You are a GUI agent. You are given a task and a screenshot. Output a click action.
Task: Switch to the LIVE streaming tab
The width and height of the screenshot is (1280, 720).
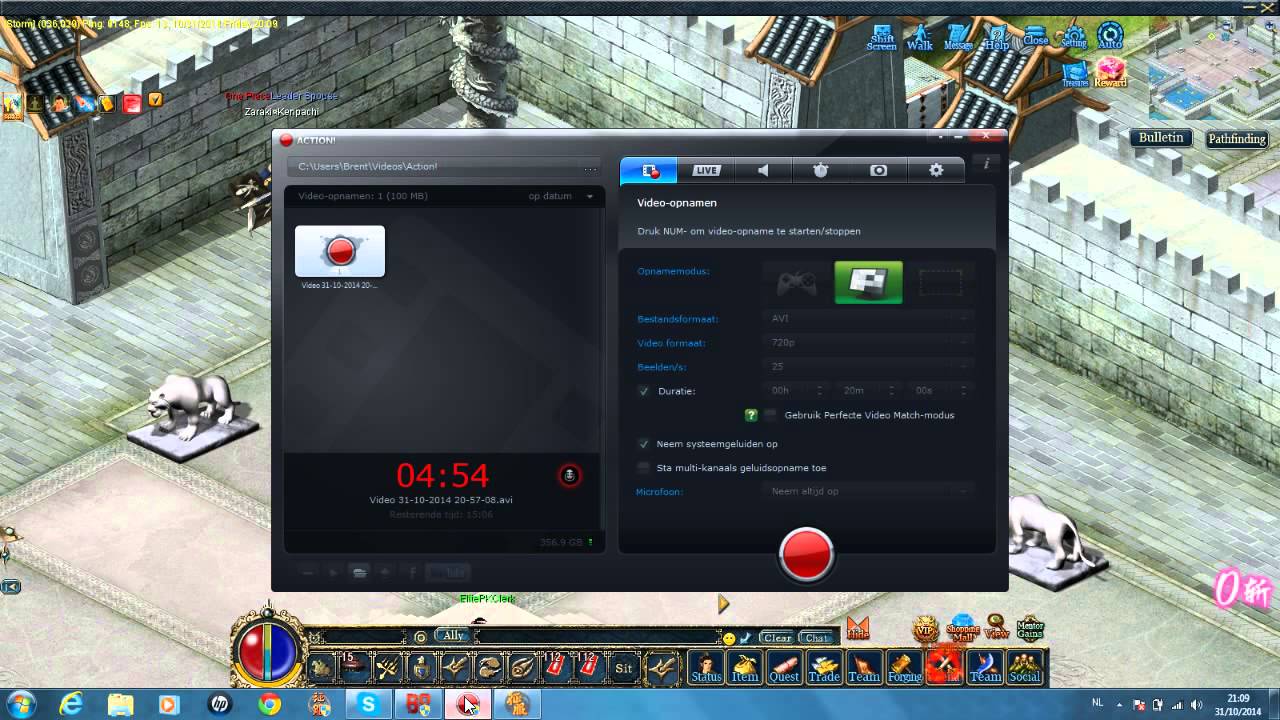coord(706,170)
